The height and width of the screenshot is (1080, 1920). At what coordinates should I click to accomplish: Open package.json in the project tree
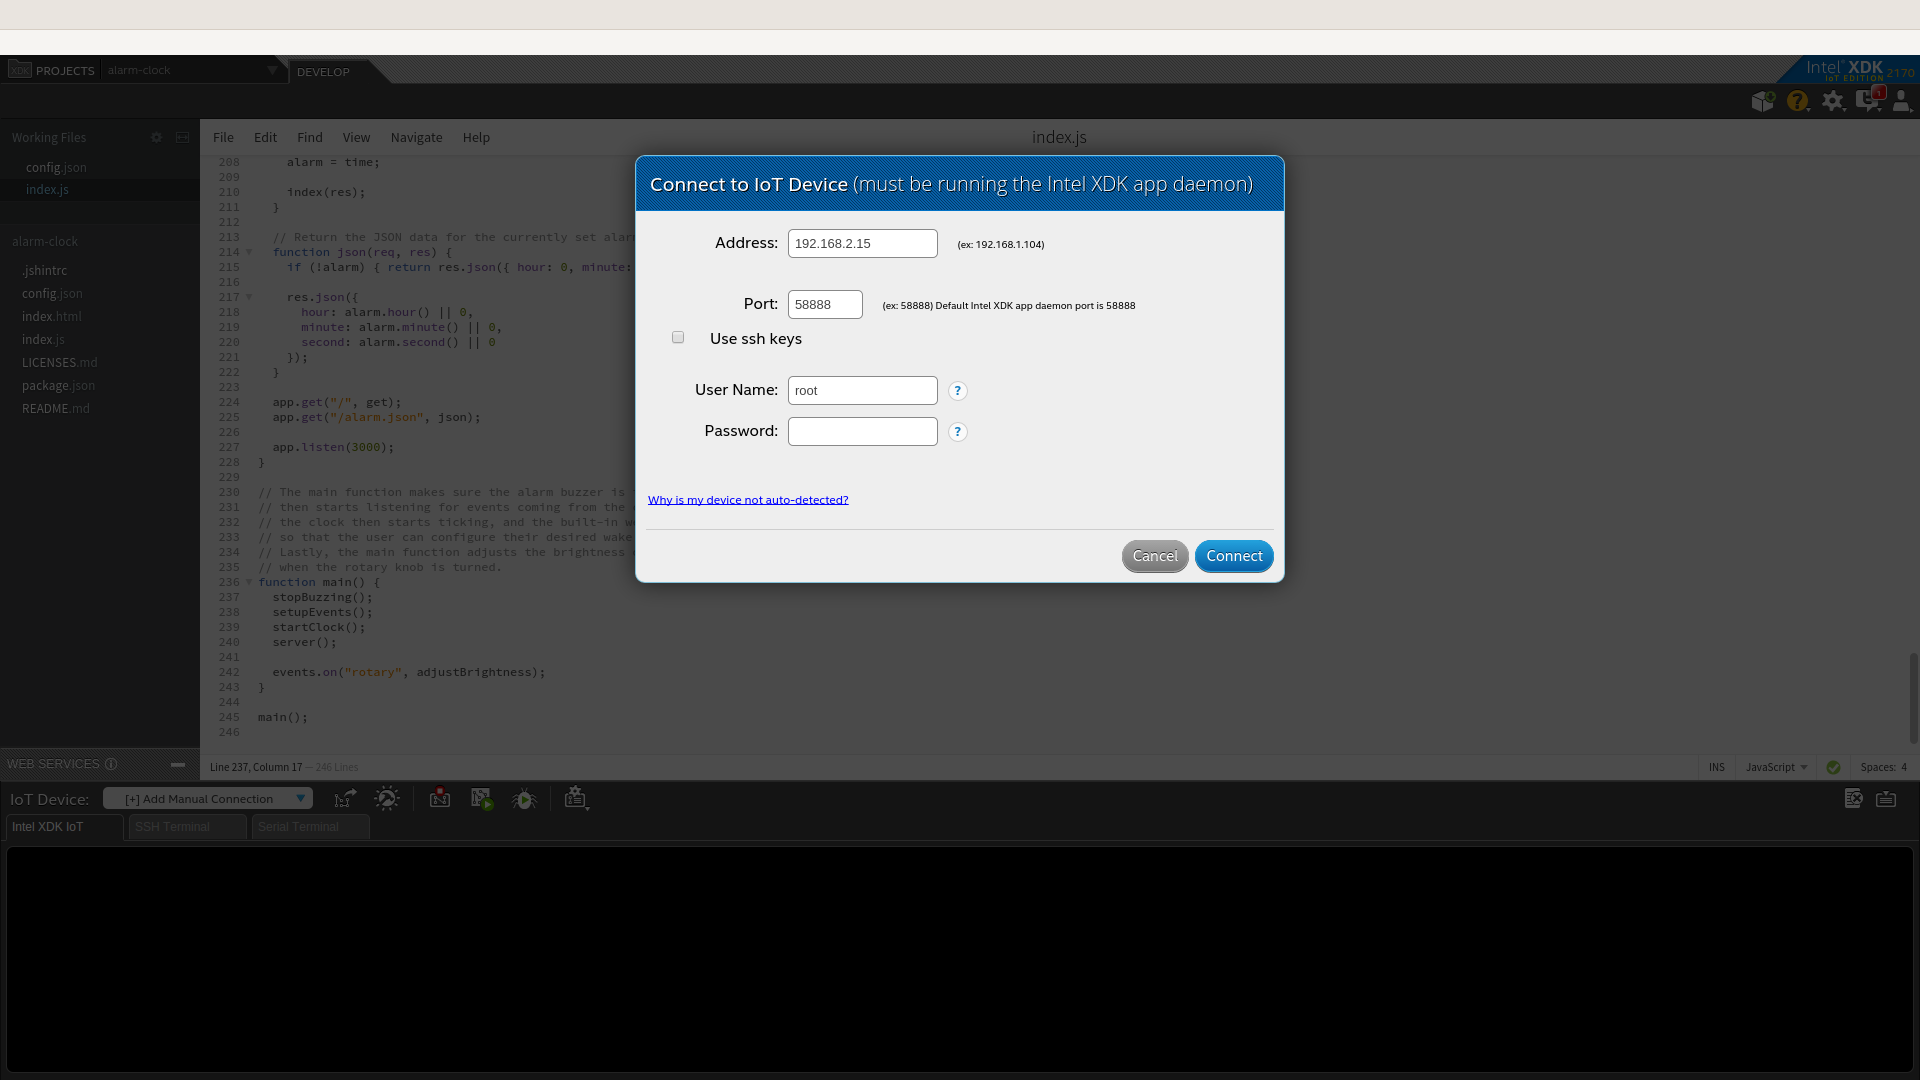(x=58, y=385)
